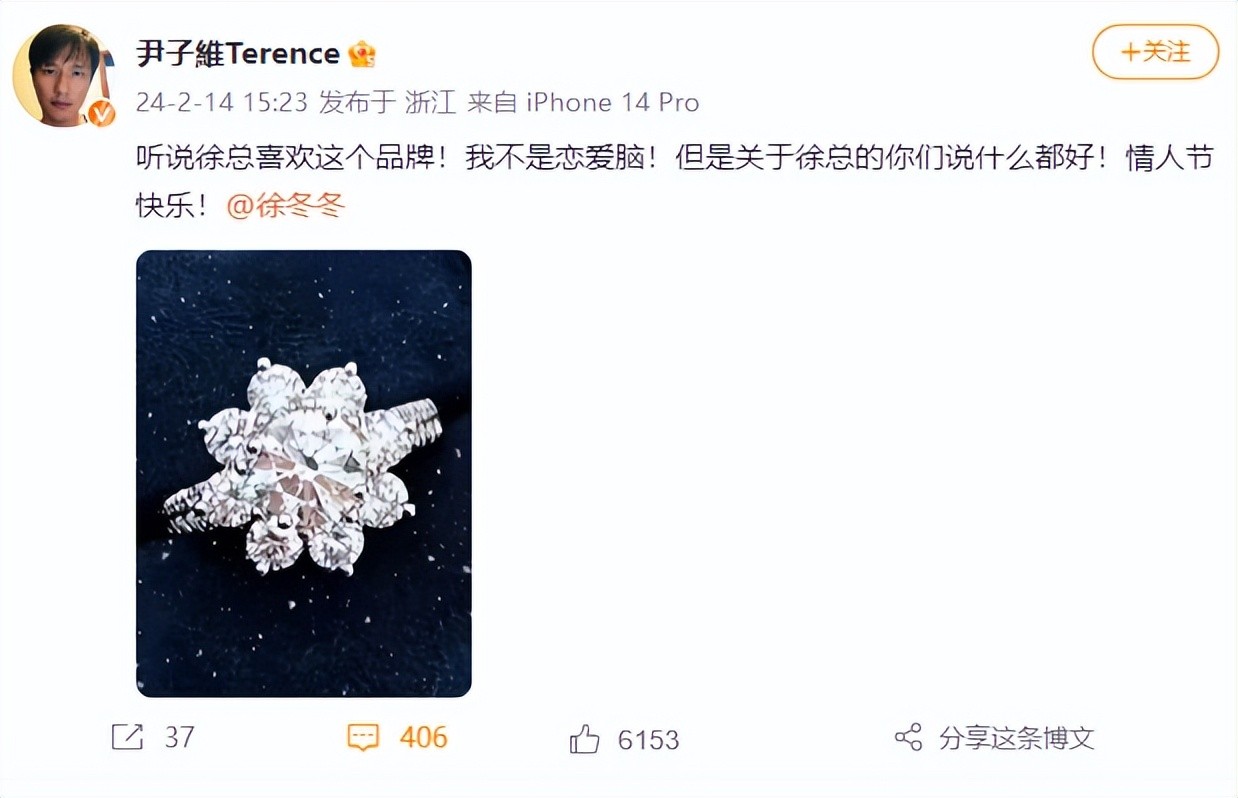The width and height of the screenshot is (1238, 798).
Task: Click the repost count 37
Action: pos(179,738)
